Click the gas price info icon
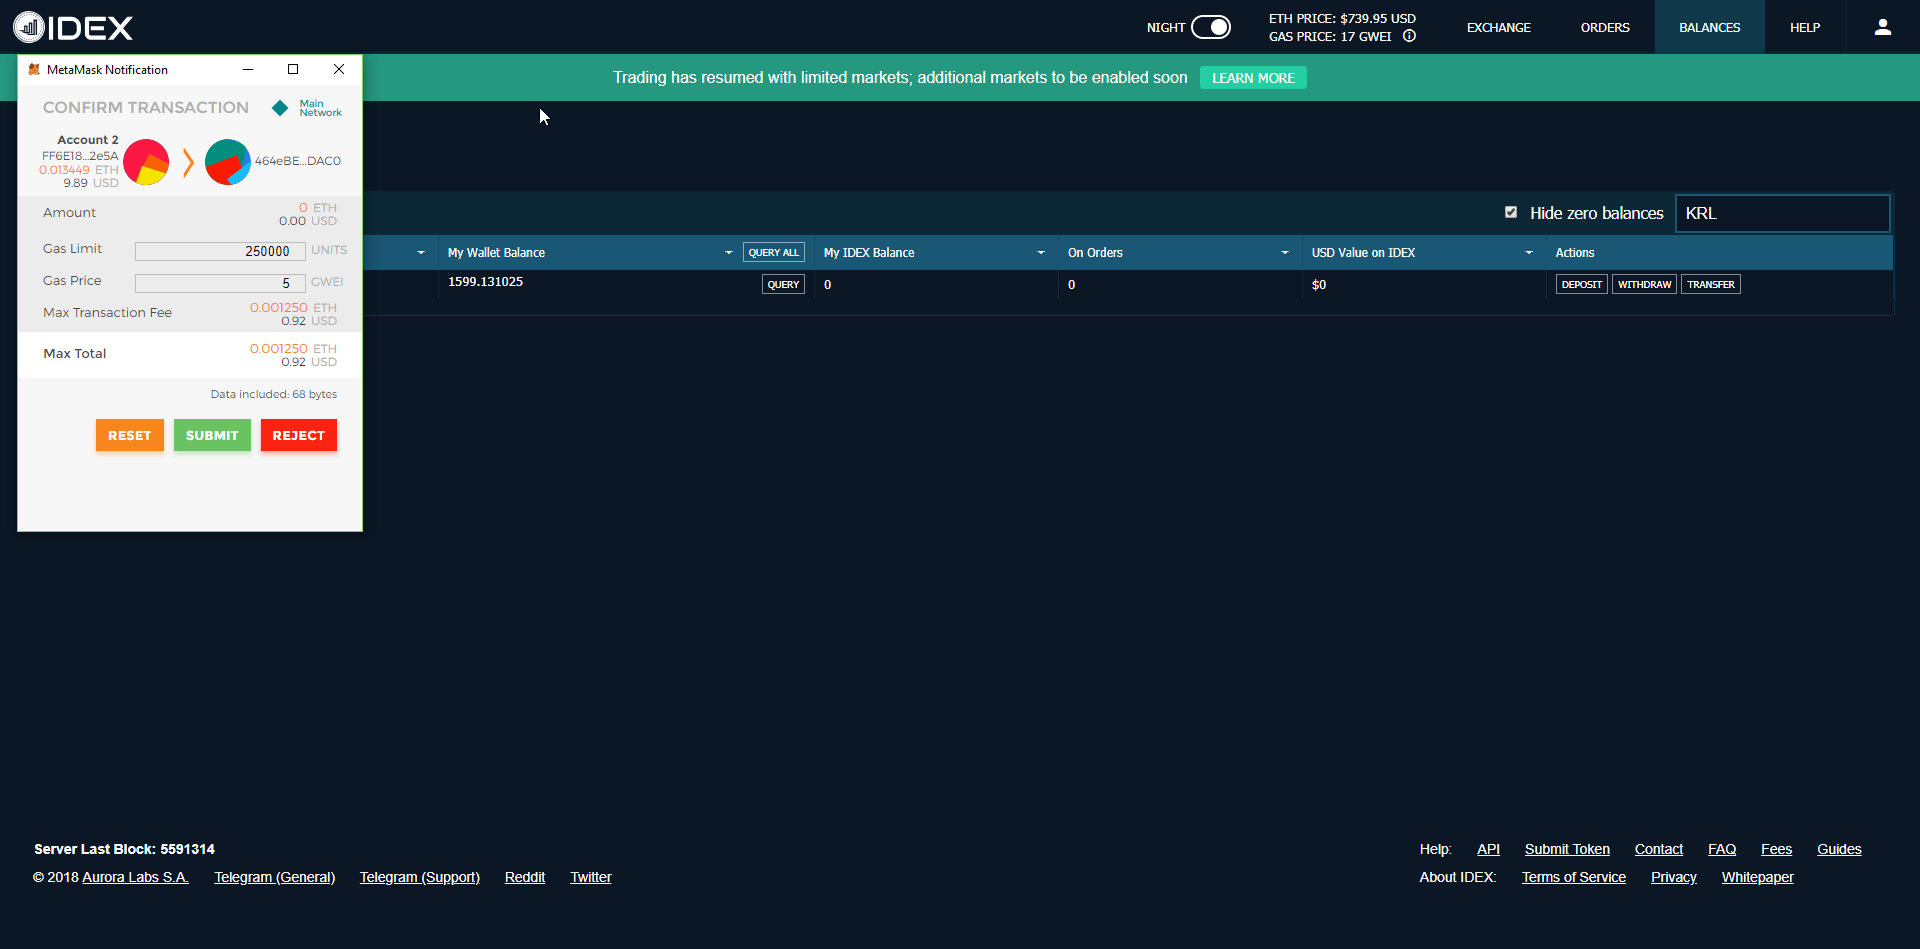 click(1409, 36)
